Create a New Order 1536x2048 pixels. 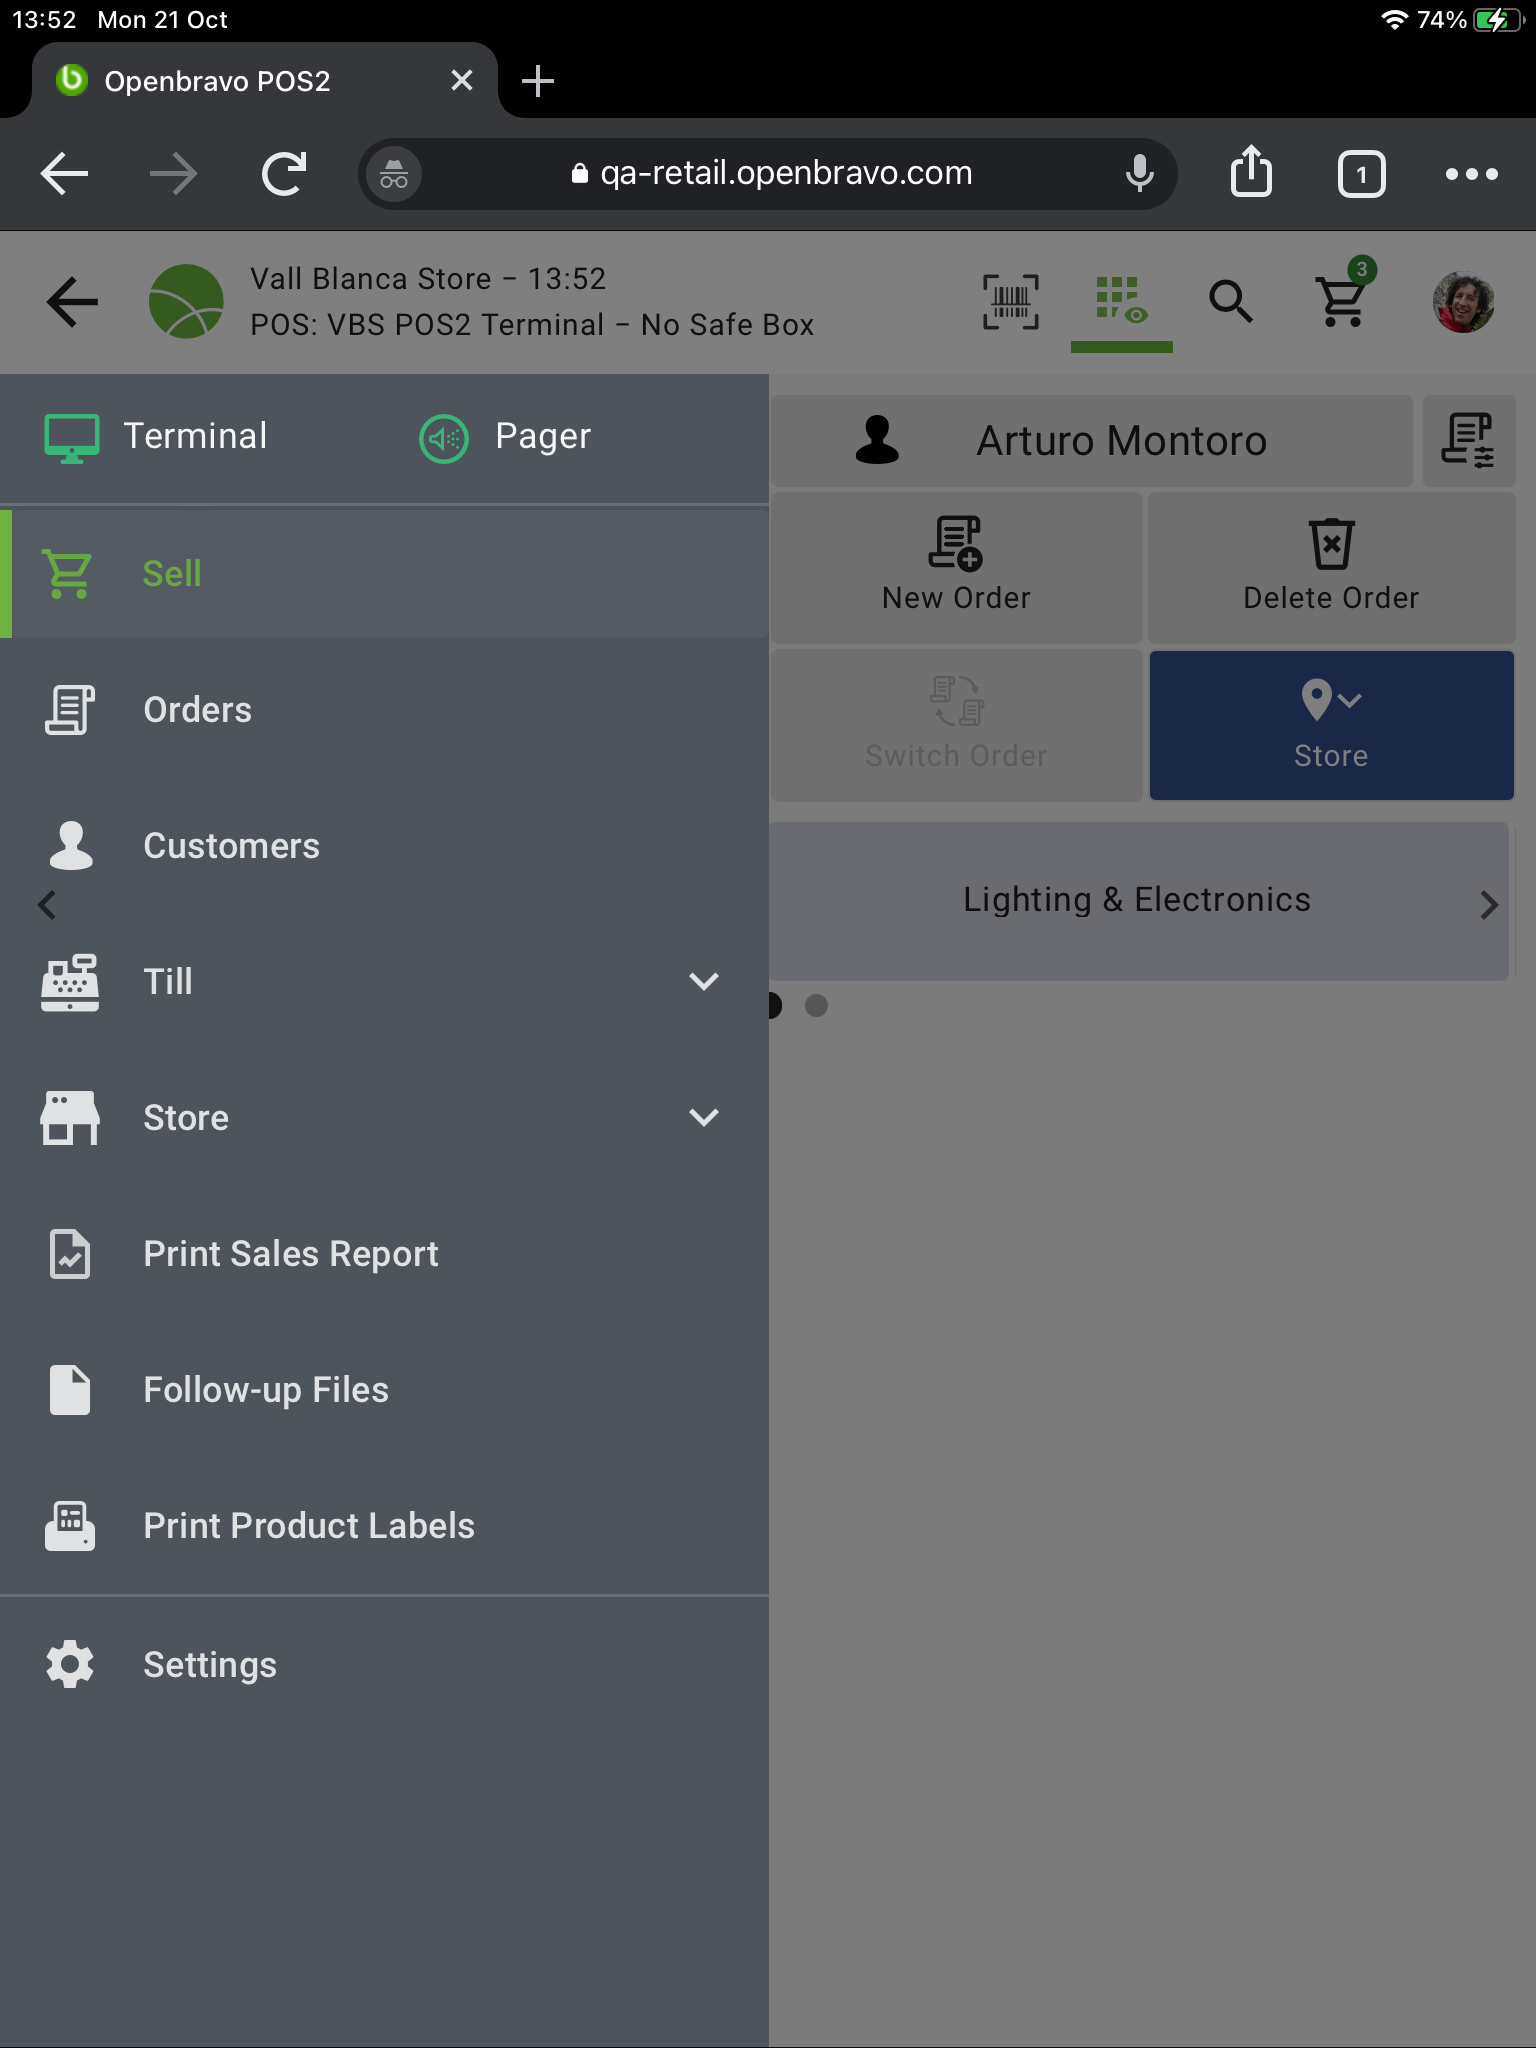[957, 567]
